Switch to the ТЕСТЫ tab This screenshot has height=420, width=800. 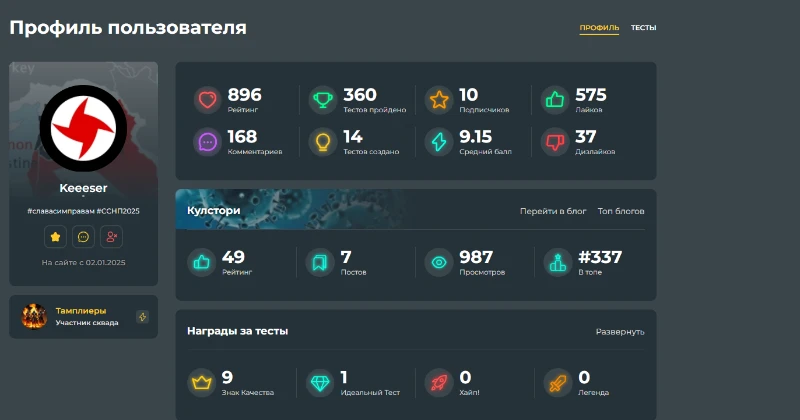(x=643, y=28)
